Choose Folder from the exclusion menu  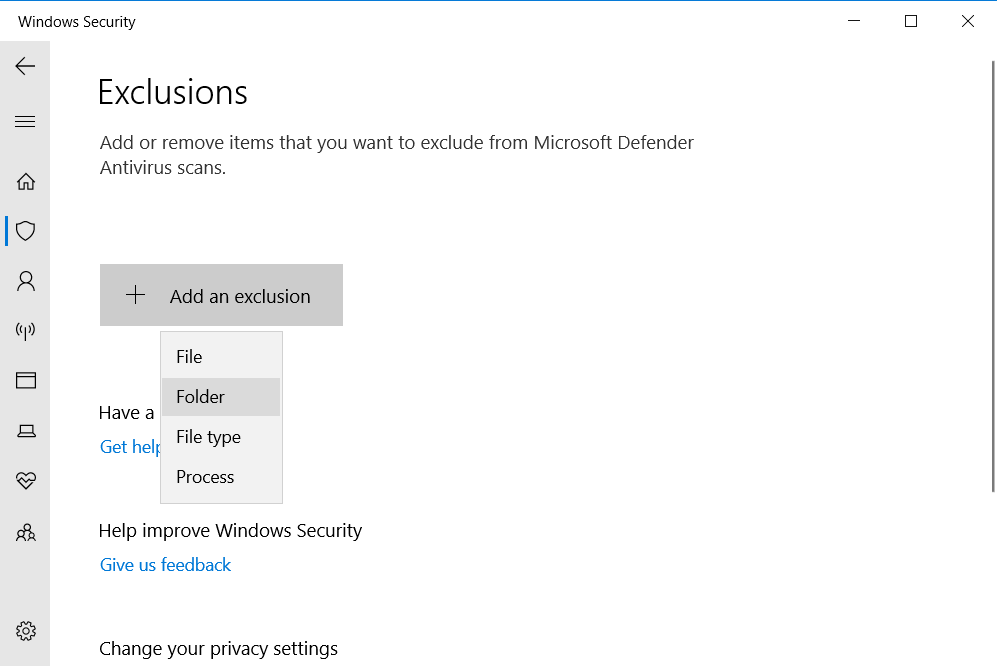pos(201,397)
